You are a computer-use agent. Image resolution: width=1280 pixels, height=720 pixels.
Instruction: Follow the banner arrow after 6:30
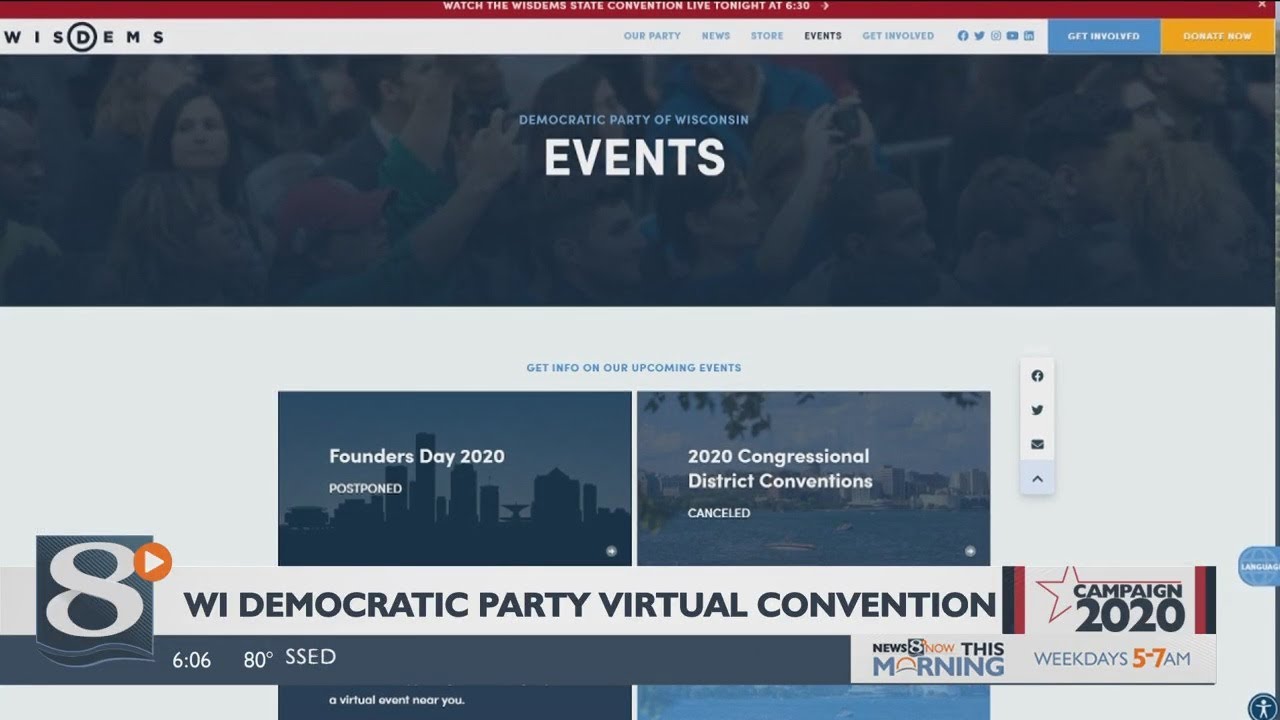pos(825,6)
